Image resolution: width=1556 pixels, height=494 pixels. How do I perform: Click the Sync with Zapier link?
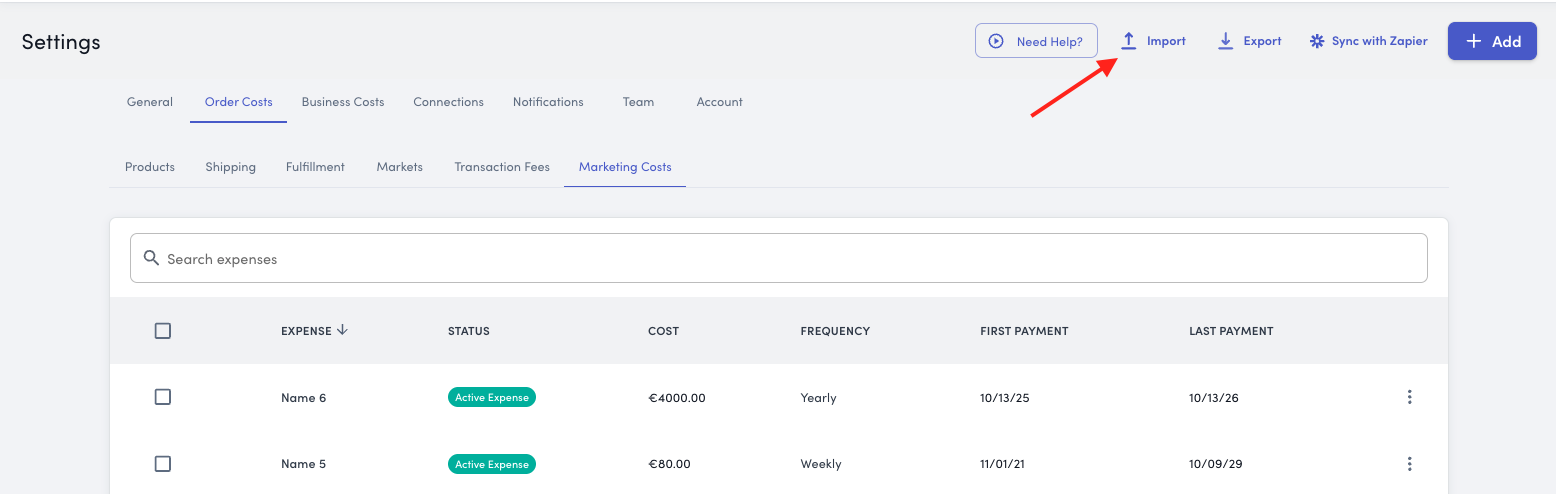click(1379, 41)
